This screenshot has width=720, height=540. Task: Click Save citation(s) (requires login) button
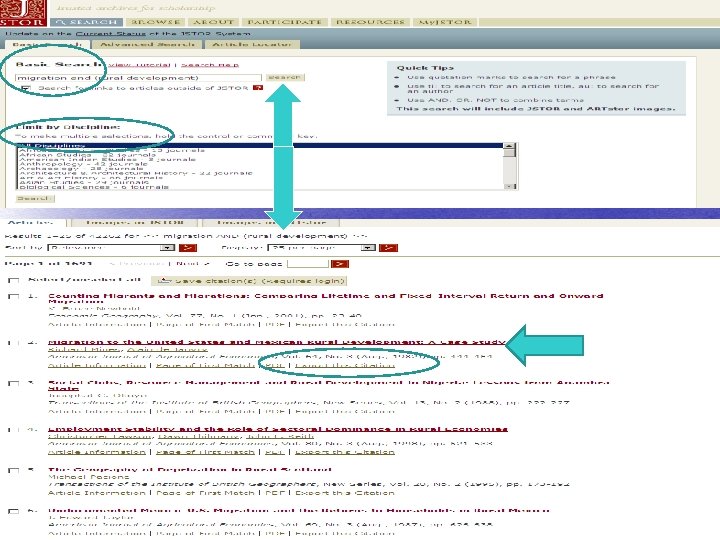pyautogui.click(x=249, y=281)
